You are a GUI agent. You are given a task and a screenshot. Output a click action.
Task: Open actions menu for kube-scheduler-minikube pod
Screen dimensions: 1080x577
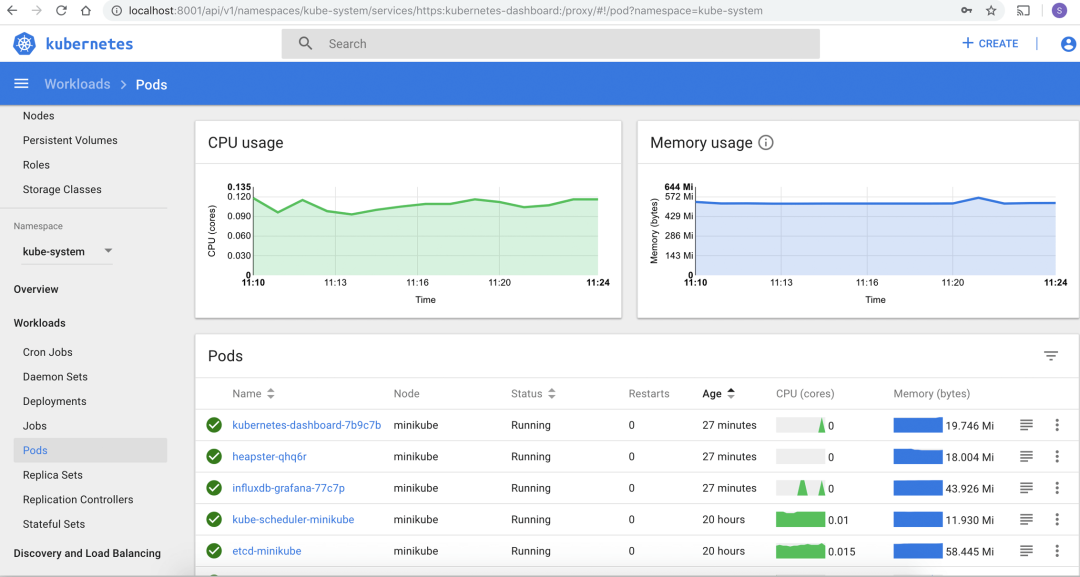tap(1057, 519)
